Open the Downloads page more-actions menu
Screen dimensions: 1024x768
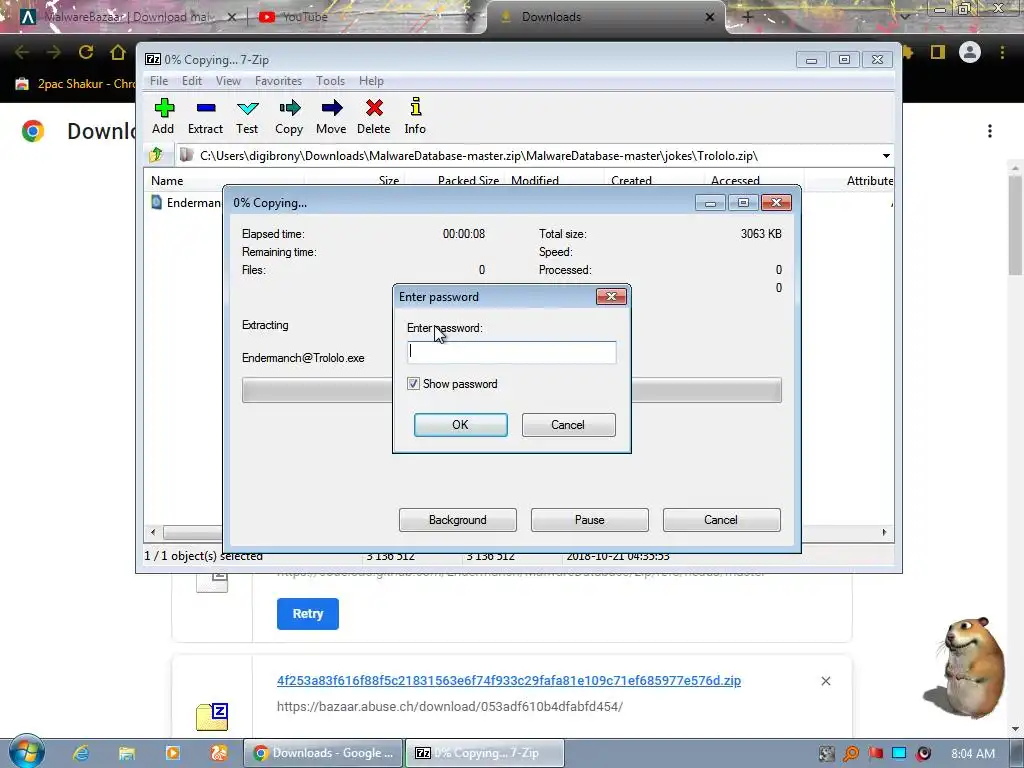click(990, 131)
